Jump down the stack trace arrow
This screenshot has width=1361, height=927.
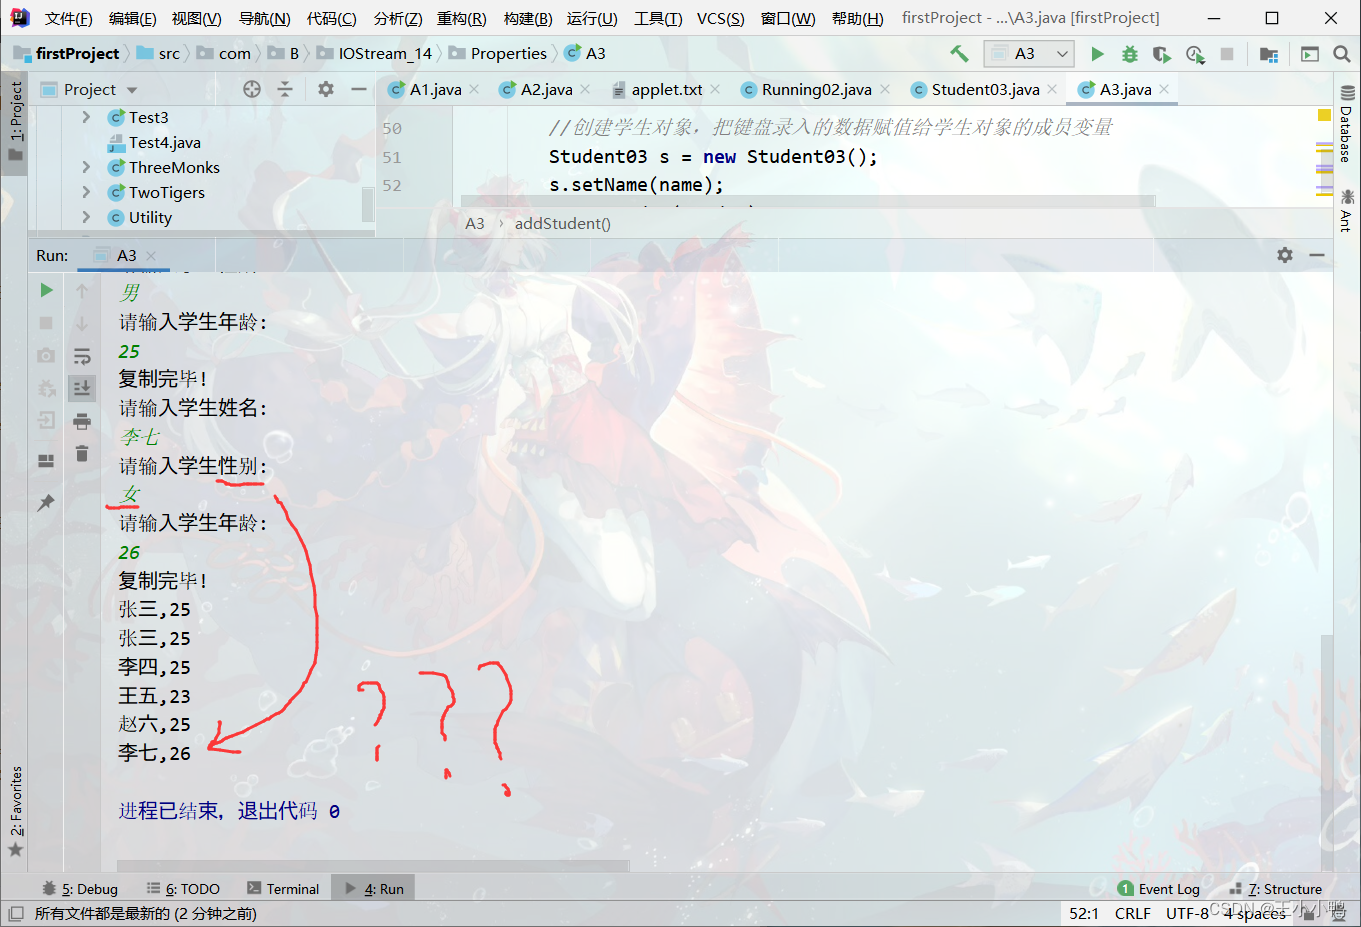click(82, 323)
